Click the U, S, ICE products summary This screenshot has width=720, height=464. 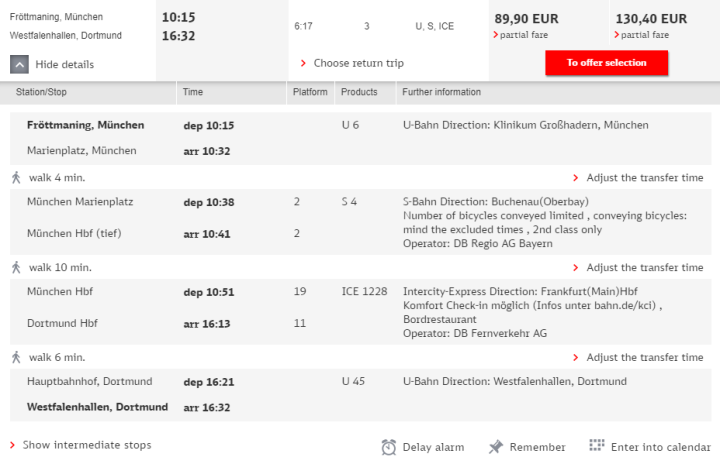click(434, 26)
